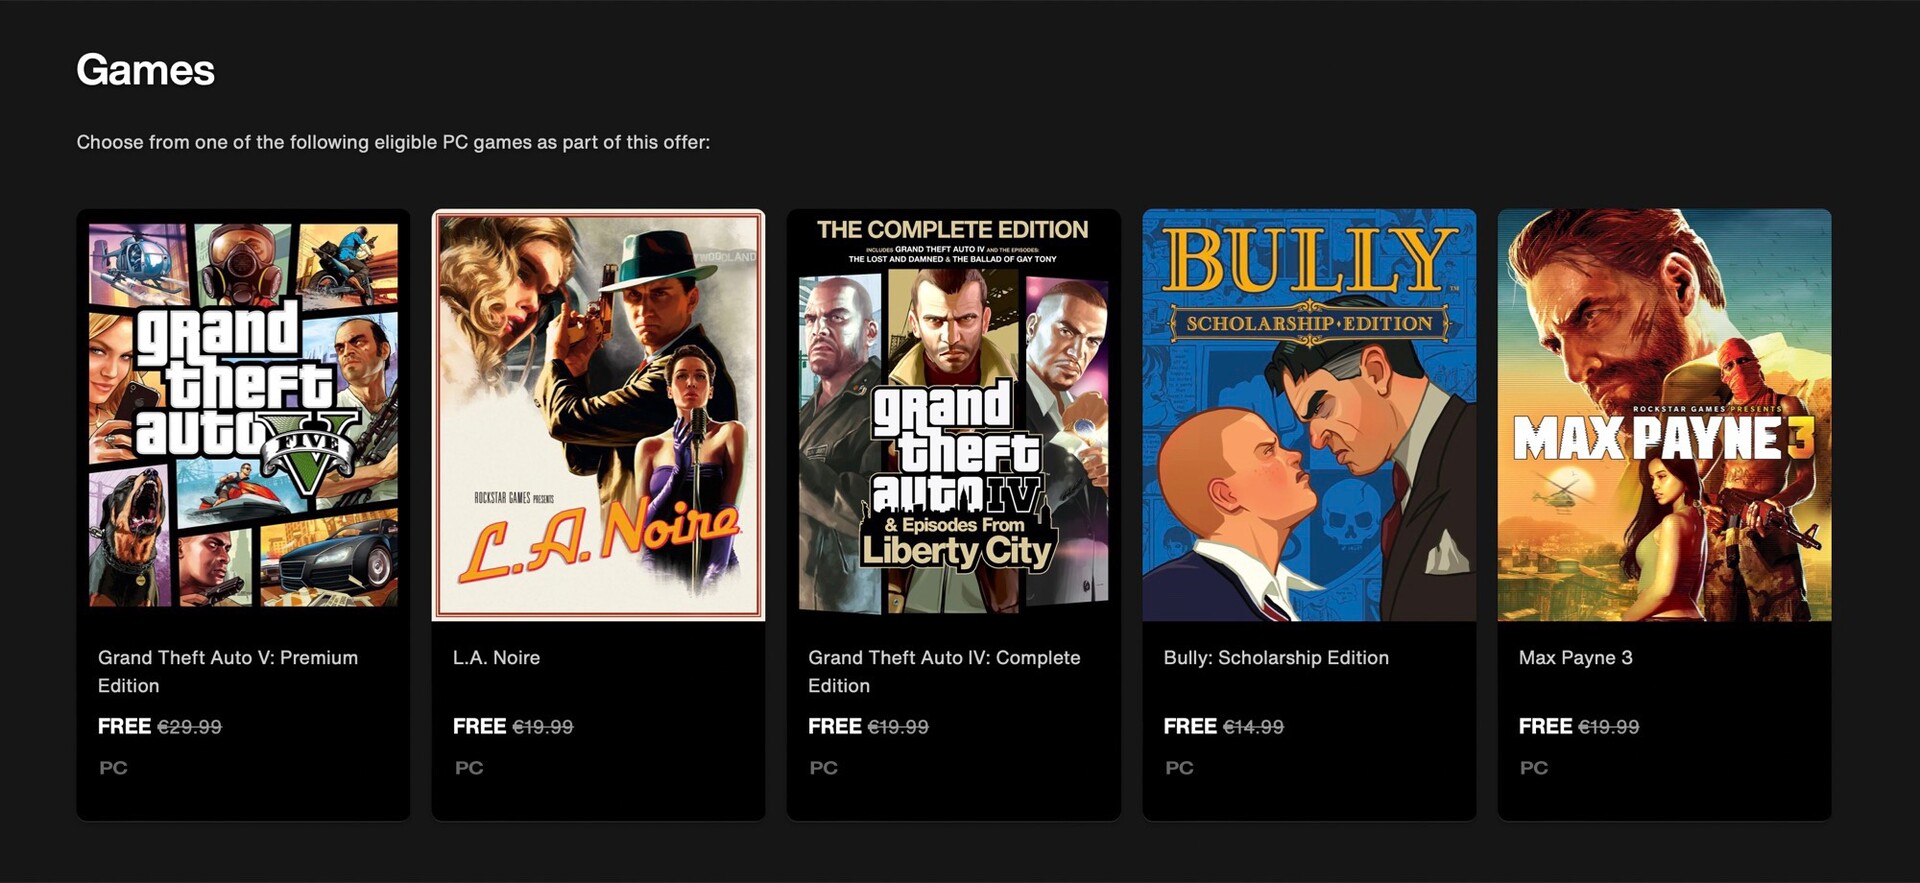
Task: Click the L.A. Noire title text
Action: pyautogui.click(x=496, y=658)
